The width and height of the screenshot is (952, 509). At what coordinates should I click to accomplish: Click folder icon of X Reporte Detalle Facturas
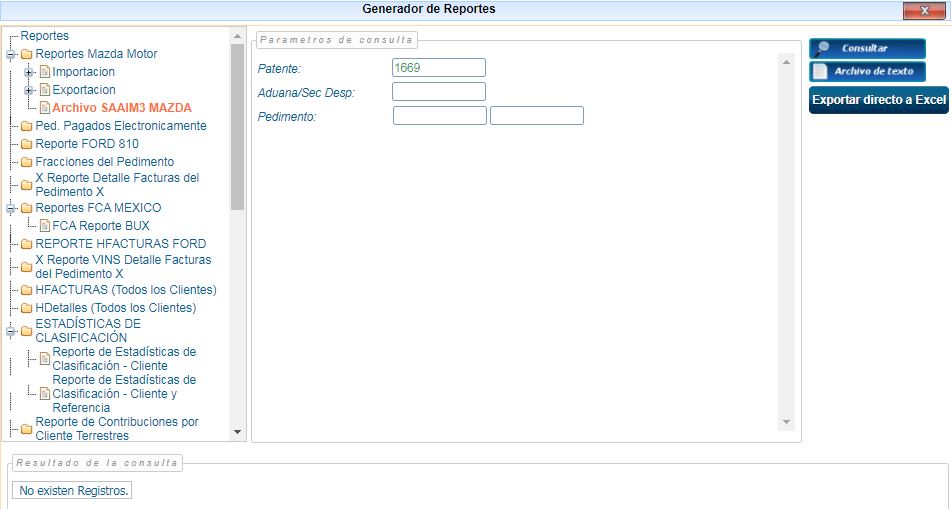(26, 185)
